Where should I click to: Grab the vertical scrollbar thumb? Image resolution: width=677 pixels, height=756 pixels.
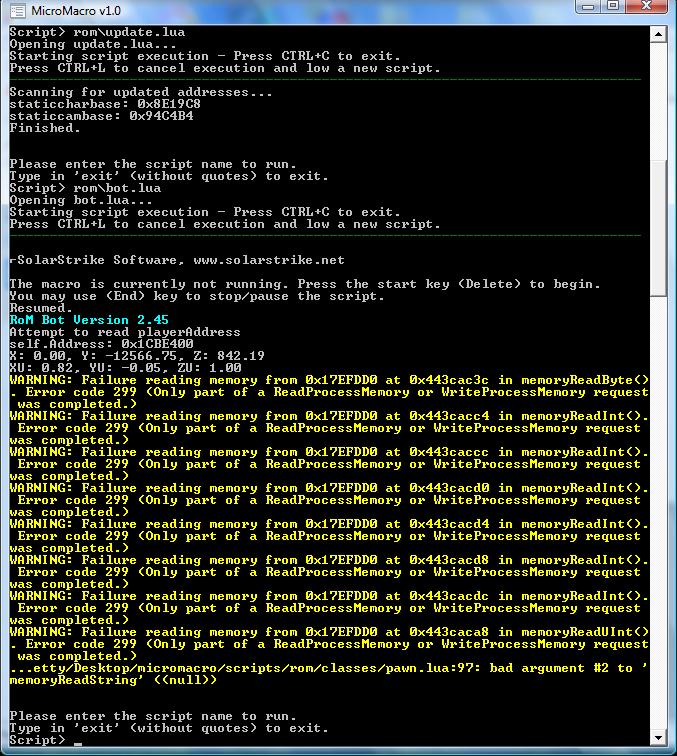coord(658,228)
